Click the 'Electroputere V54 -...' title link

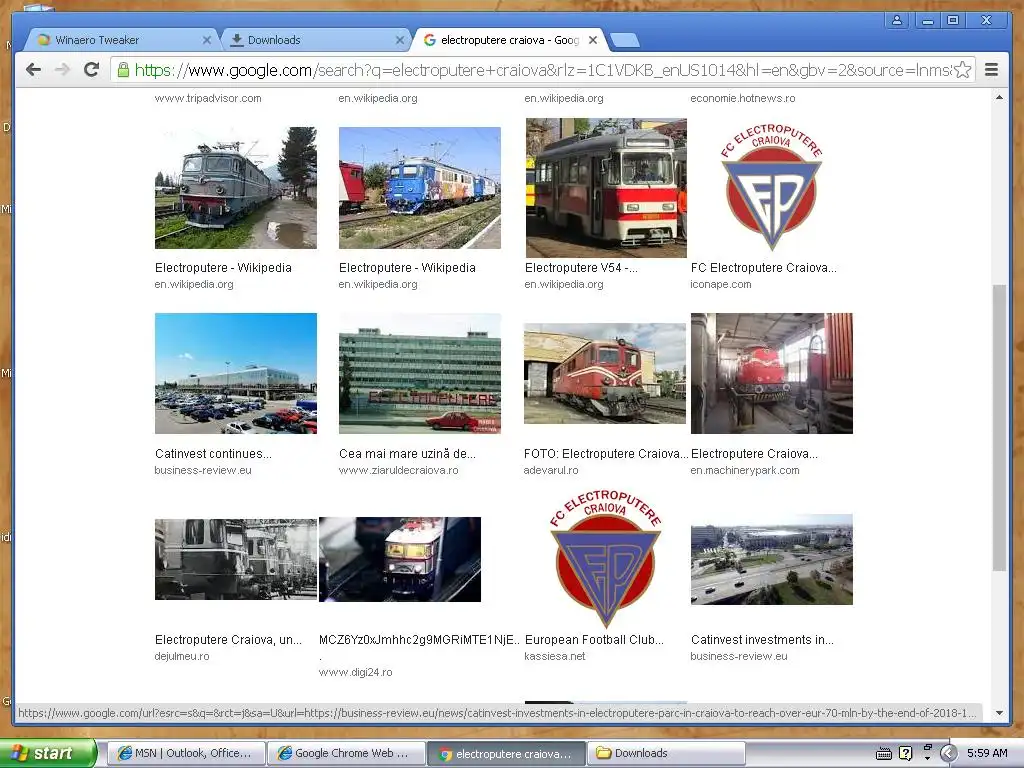pos(581,268)
